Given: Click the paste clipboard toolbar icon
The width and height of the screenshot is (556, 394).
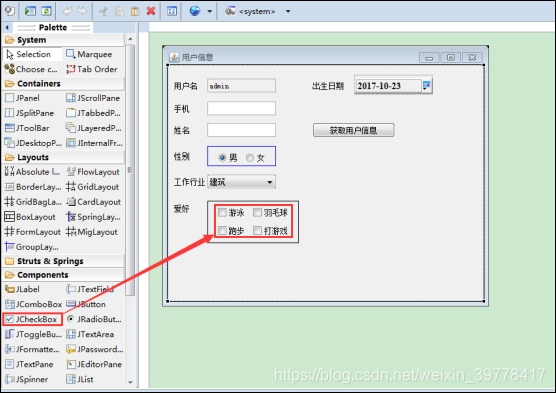Looking at the screenshot, I should coord(135,11).
